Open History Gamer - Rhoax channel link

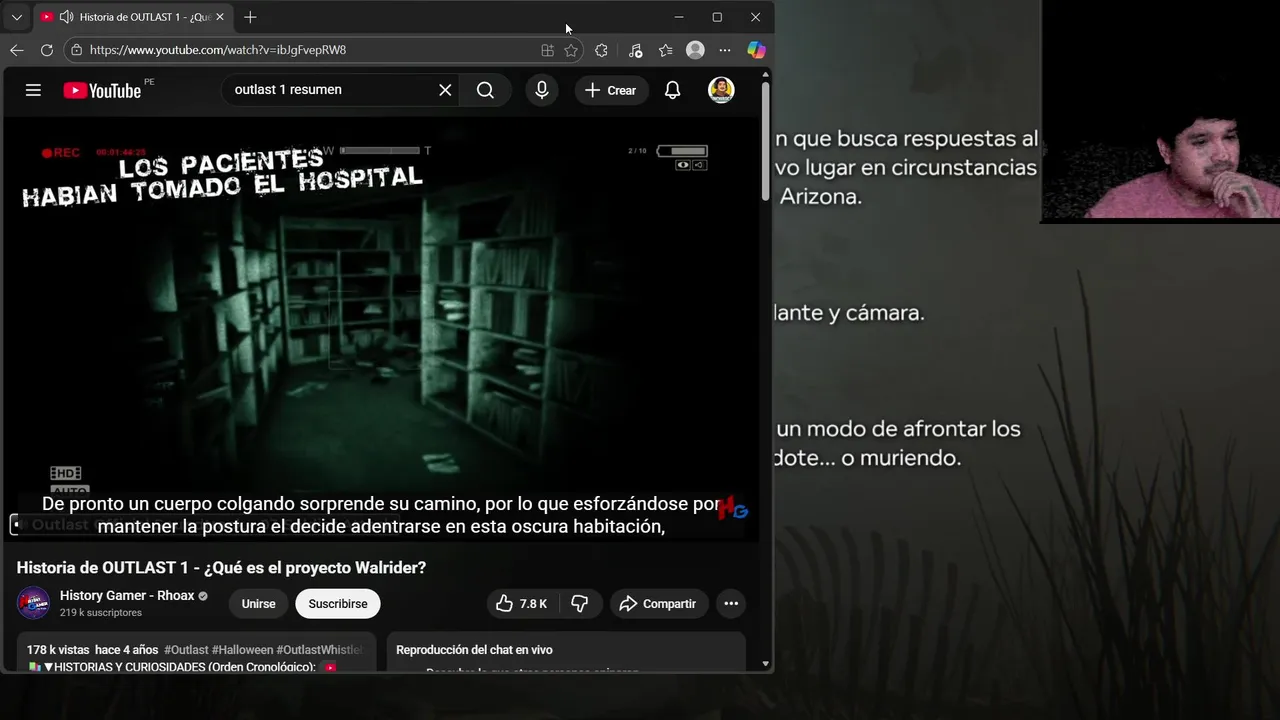click(x=127, y=596)
